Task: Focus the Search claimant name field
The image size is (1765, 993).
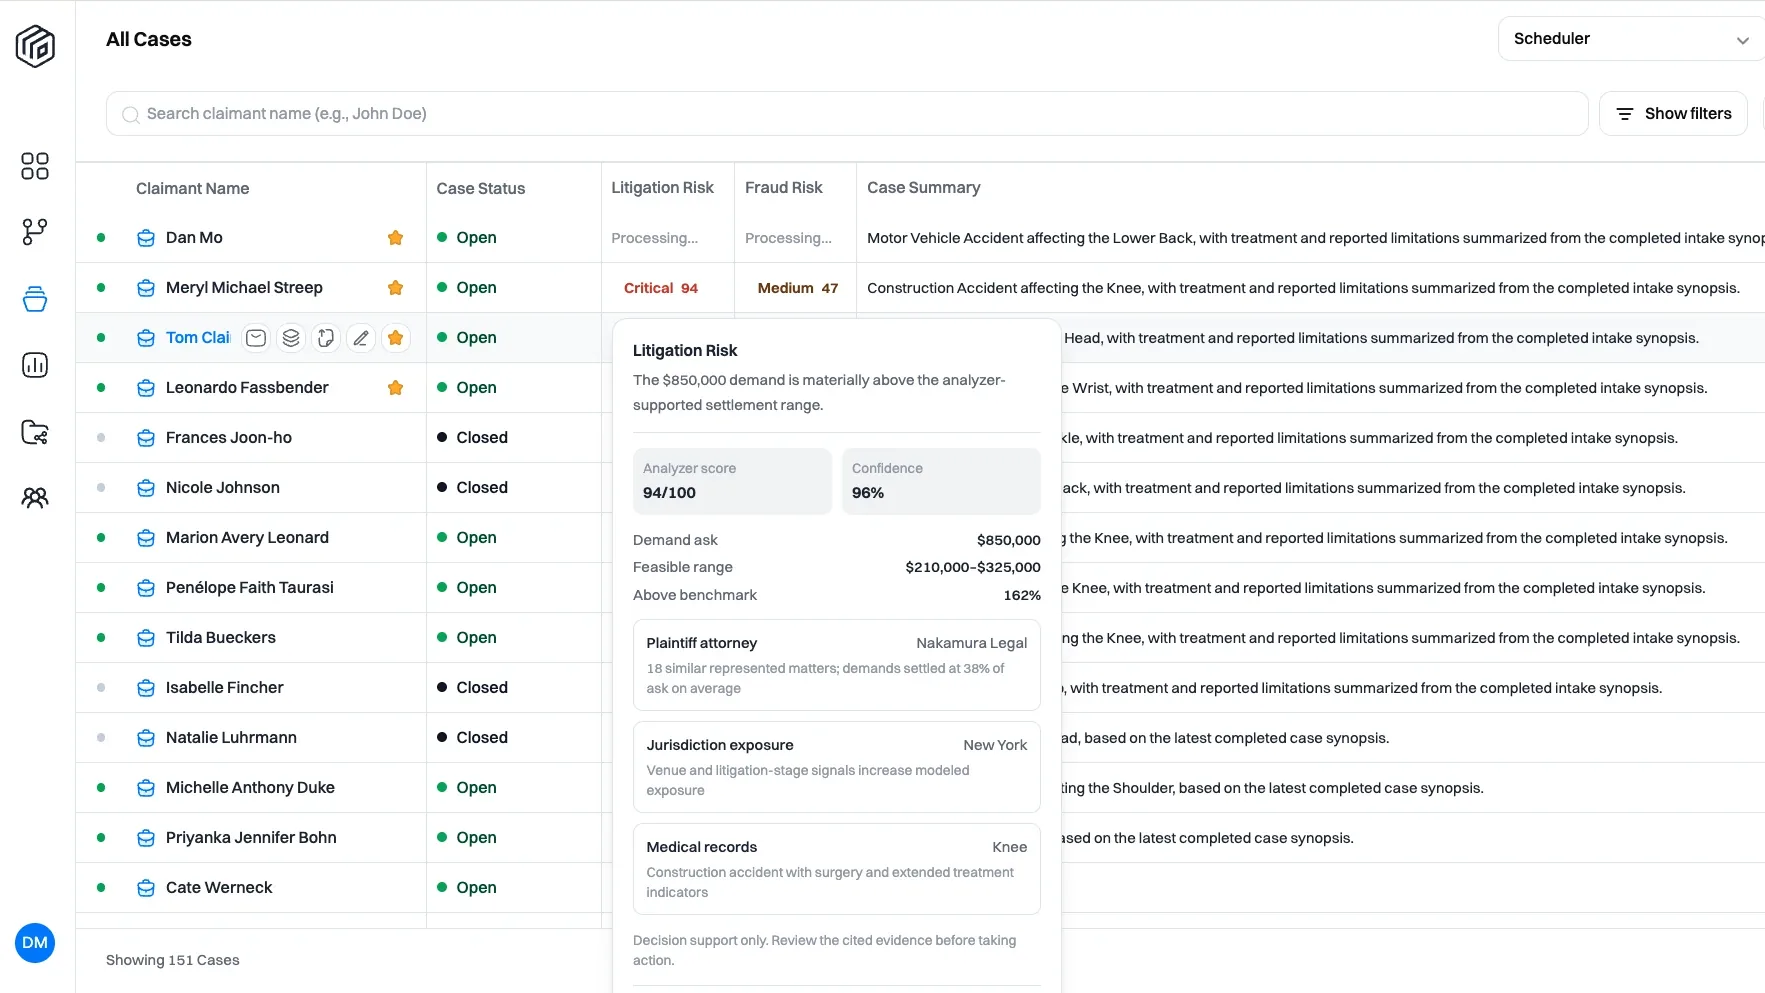Action: point(847,114)
